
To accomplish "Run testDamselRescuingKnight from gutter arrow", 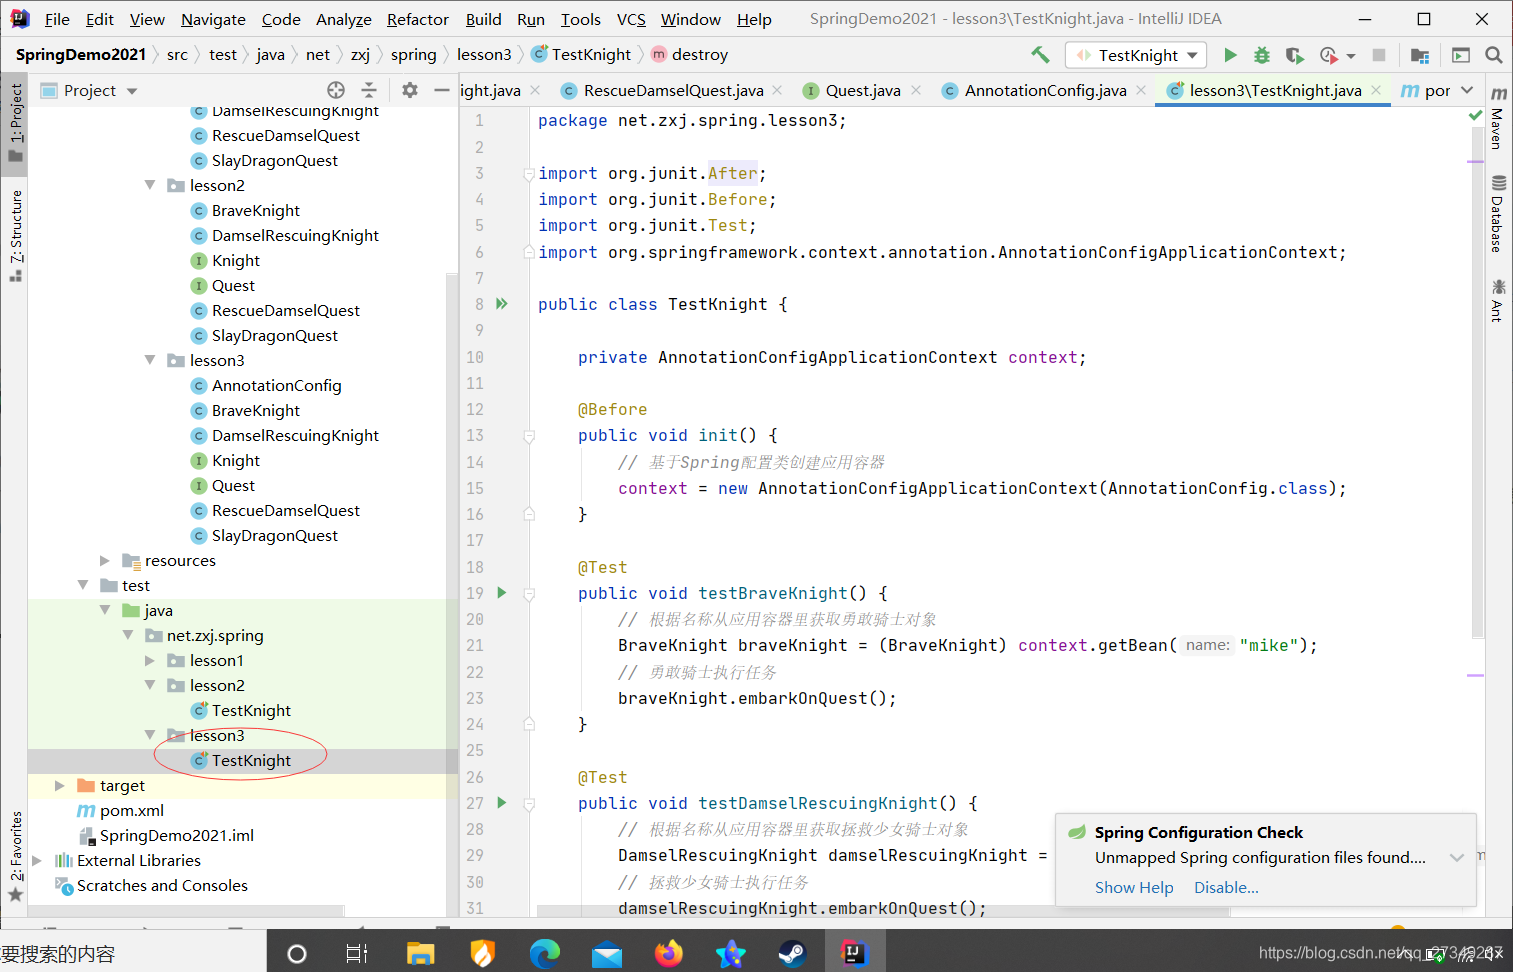I will point(502,803).
